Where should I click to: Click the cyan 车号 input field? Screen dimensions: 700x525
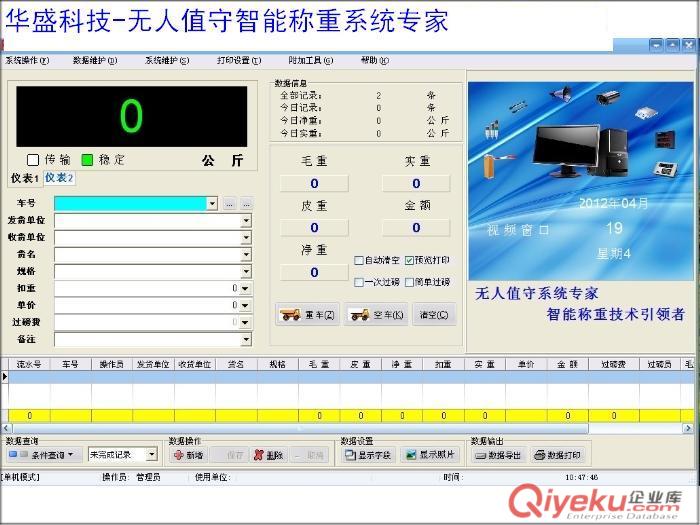tap(130, 204)
